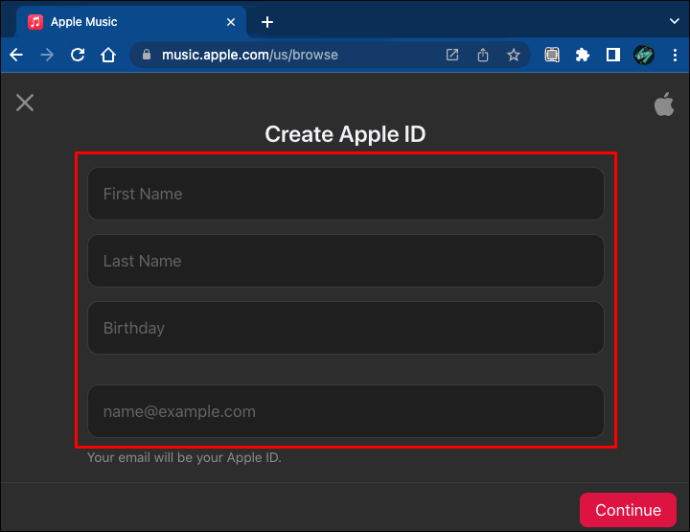Open the Chrome three-dot menu
This screenshot has width=690, height=532.
click(675, 55)
